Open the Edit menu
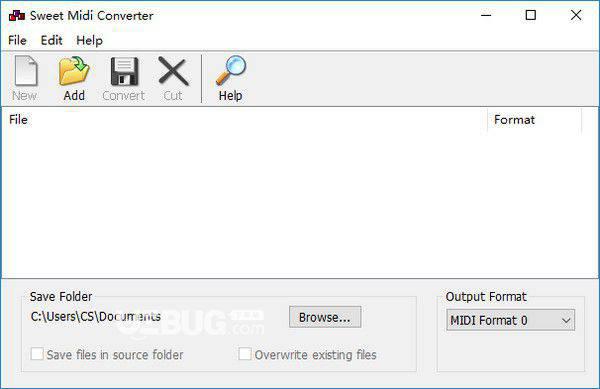600x389 pixels. pos(51,41)
